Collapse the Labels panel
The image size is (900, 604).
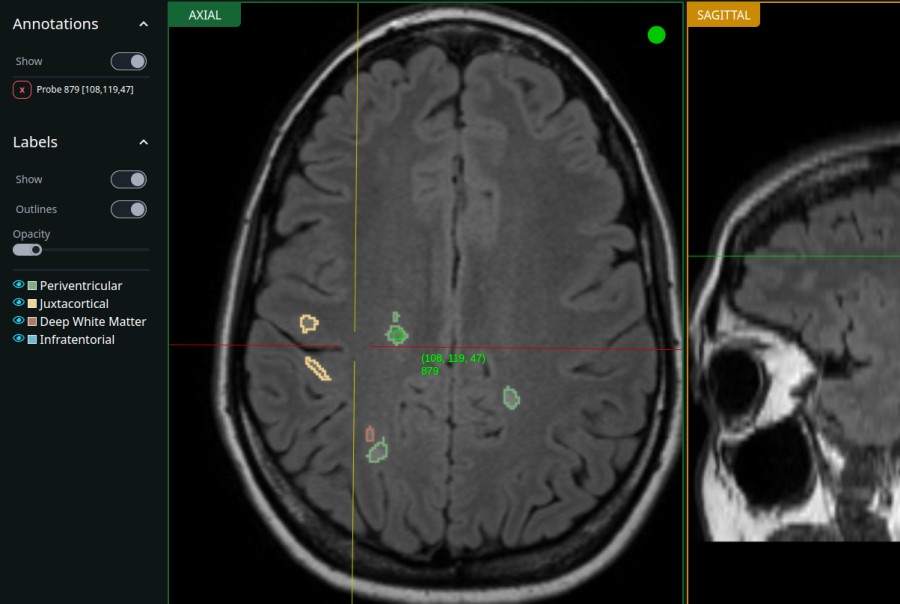pos(143,142)
